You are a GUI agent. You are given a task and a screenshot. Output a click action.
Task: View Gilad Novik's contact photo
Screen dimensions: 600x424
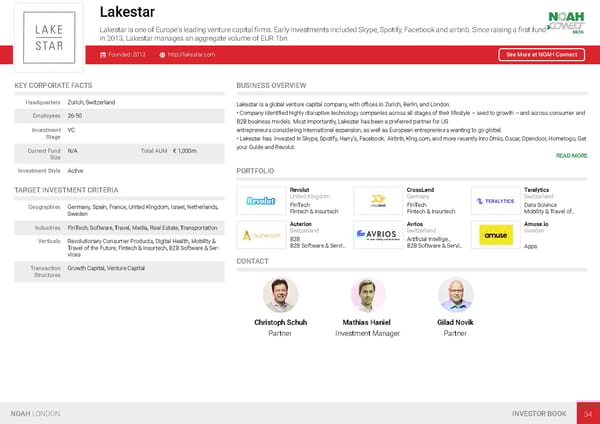coord(456,295)
